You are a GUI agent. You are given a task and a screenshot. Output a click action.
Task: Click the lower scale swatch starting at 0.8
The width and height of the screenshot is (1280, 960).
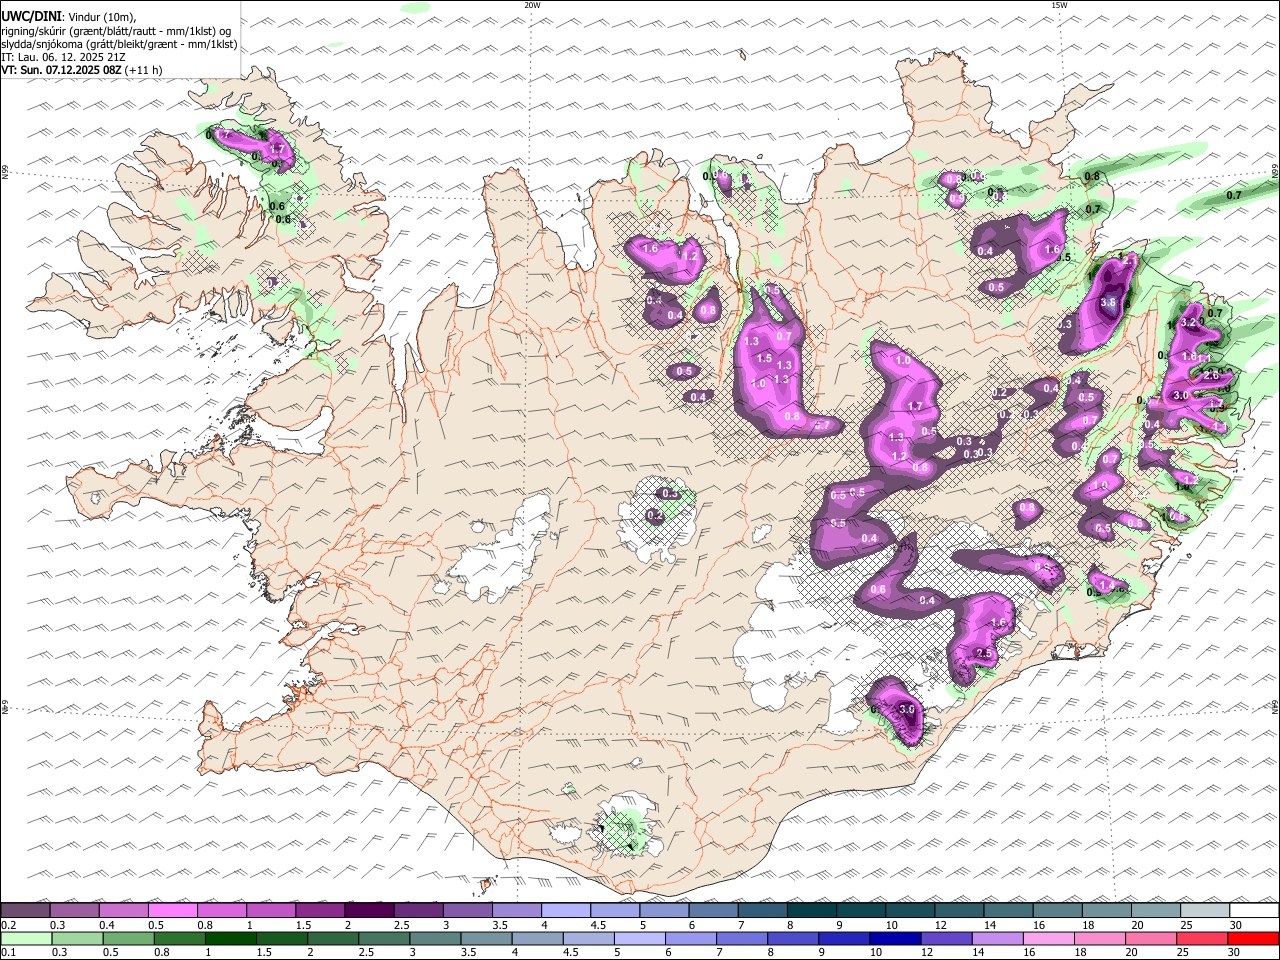point(179,938)
